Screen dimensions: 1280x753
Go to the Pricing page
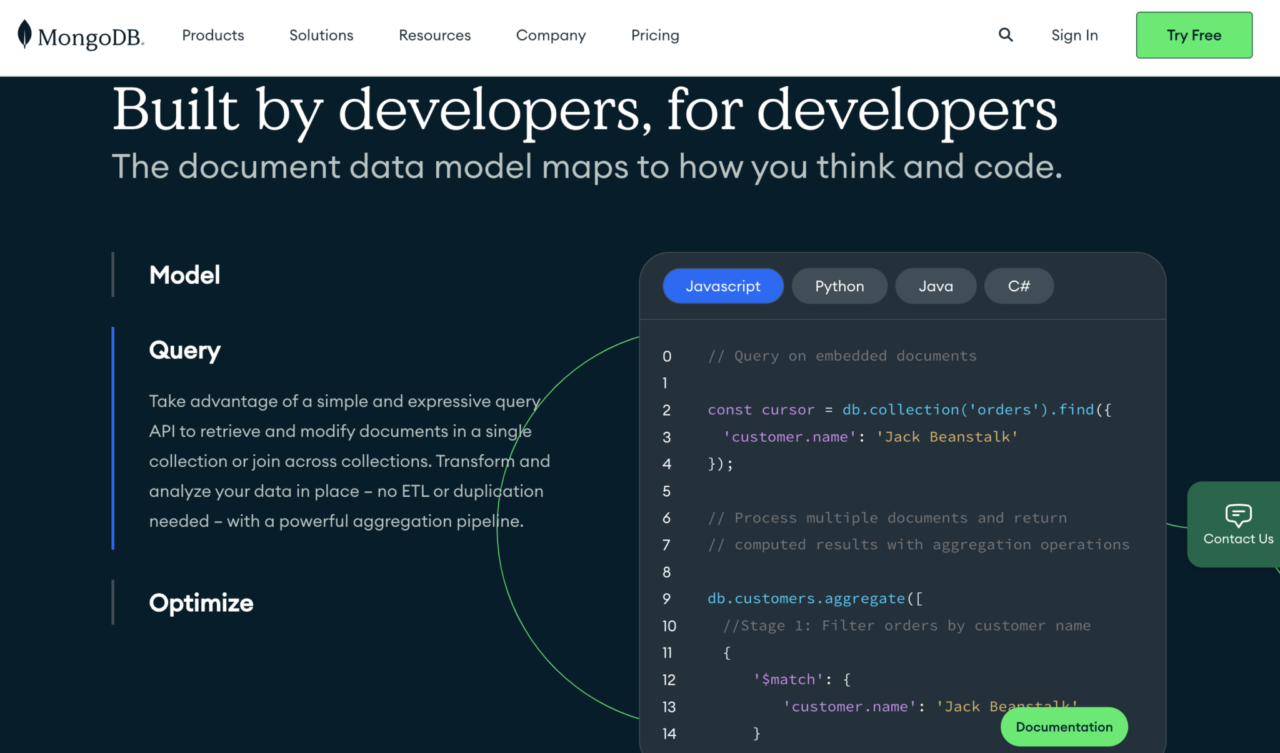tap(655, 35)
